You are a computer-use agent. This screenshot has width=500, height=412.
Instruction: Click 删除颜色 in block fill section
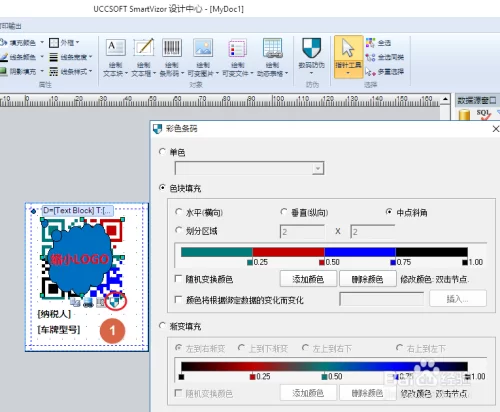[x=368, y=279]
